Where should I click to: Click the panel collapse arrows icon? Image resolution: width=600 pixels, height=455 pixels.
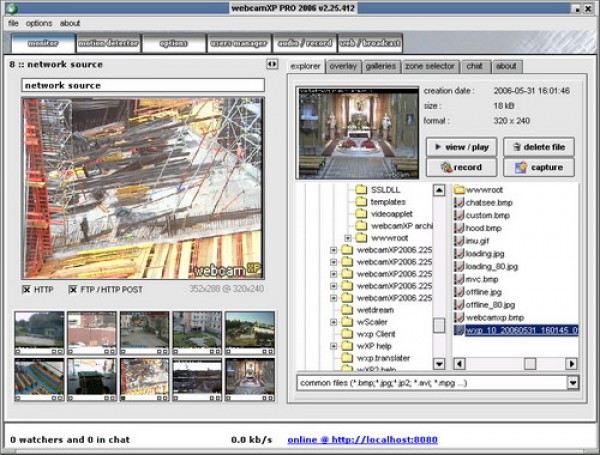(x=271, y=64)
